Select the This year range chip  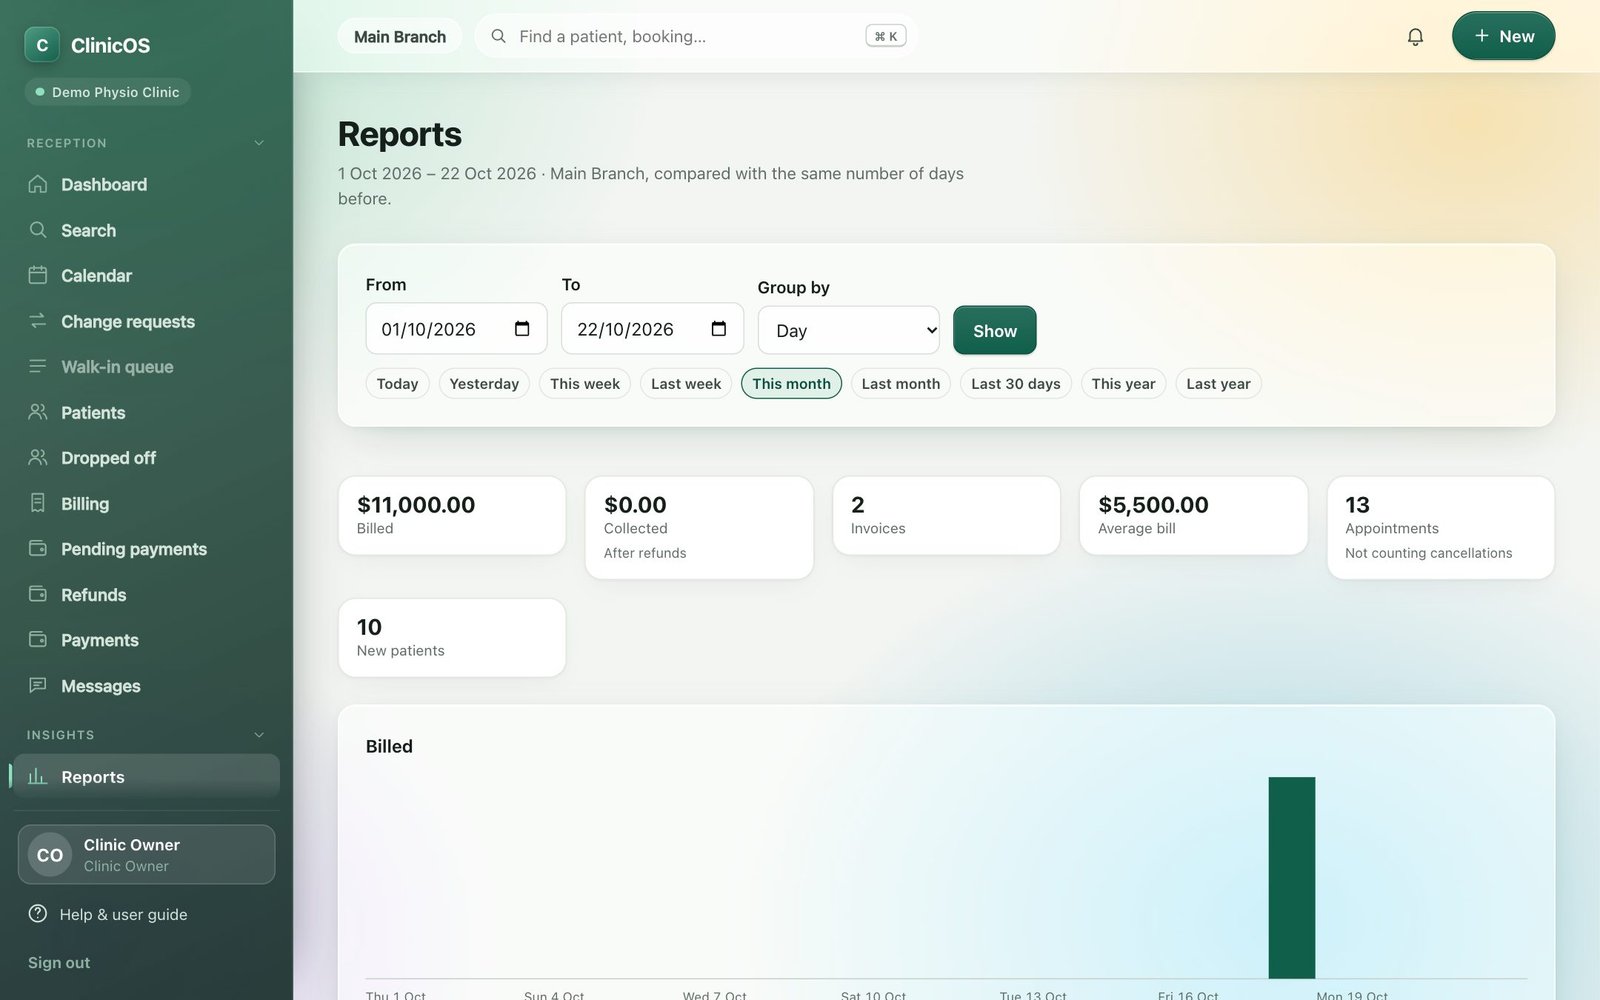pos(1123,384)
